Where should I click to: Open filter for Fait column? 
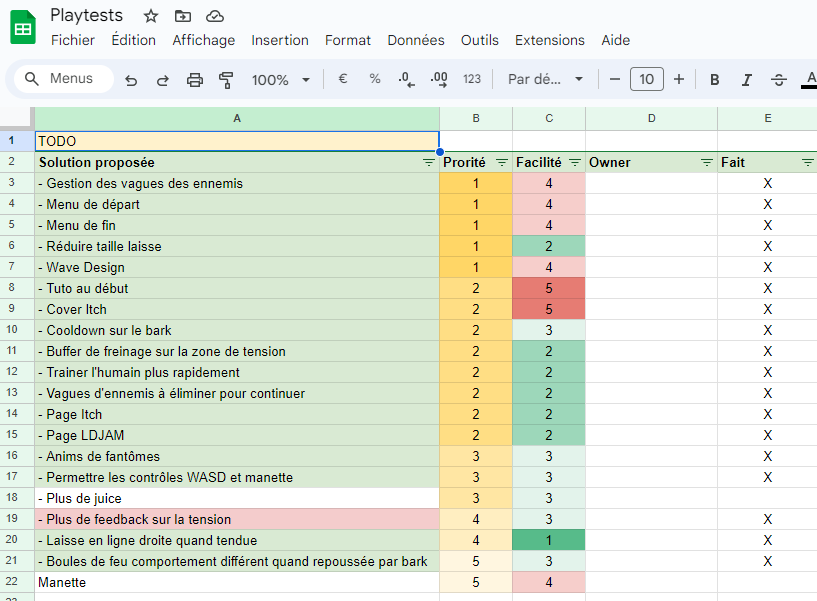(x=808, y=163)
